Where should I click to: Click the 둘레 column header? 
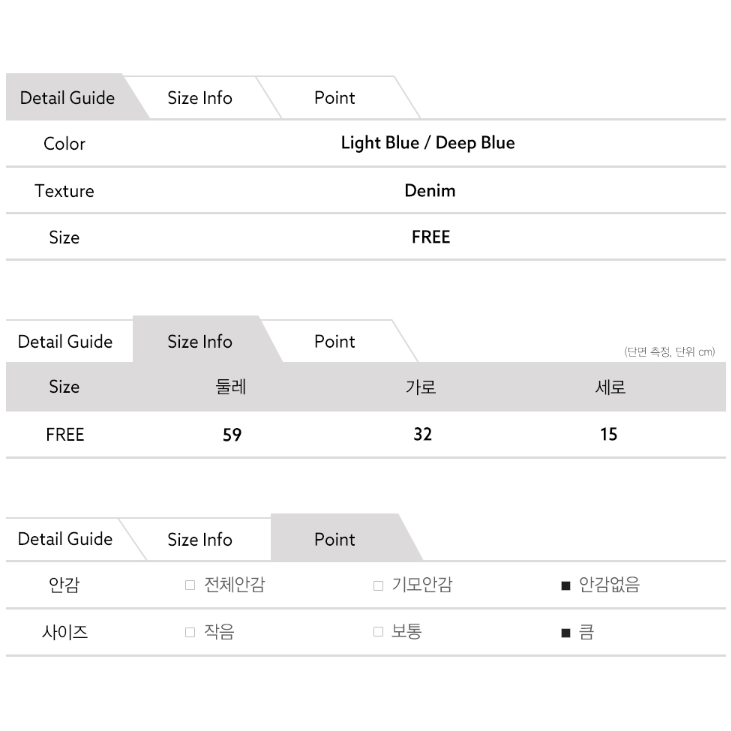231,388
